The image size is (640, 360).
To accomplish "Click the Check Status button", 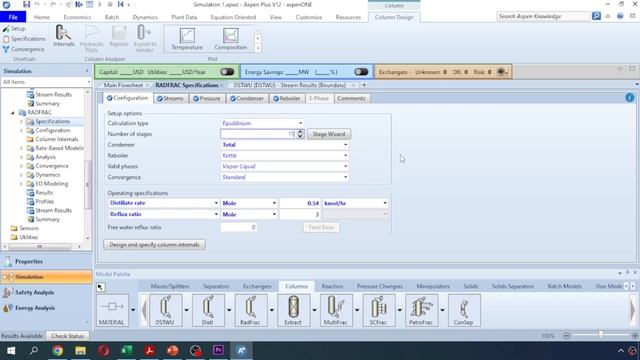I will tap(67, 336).
